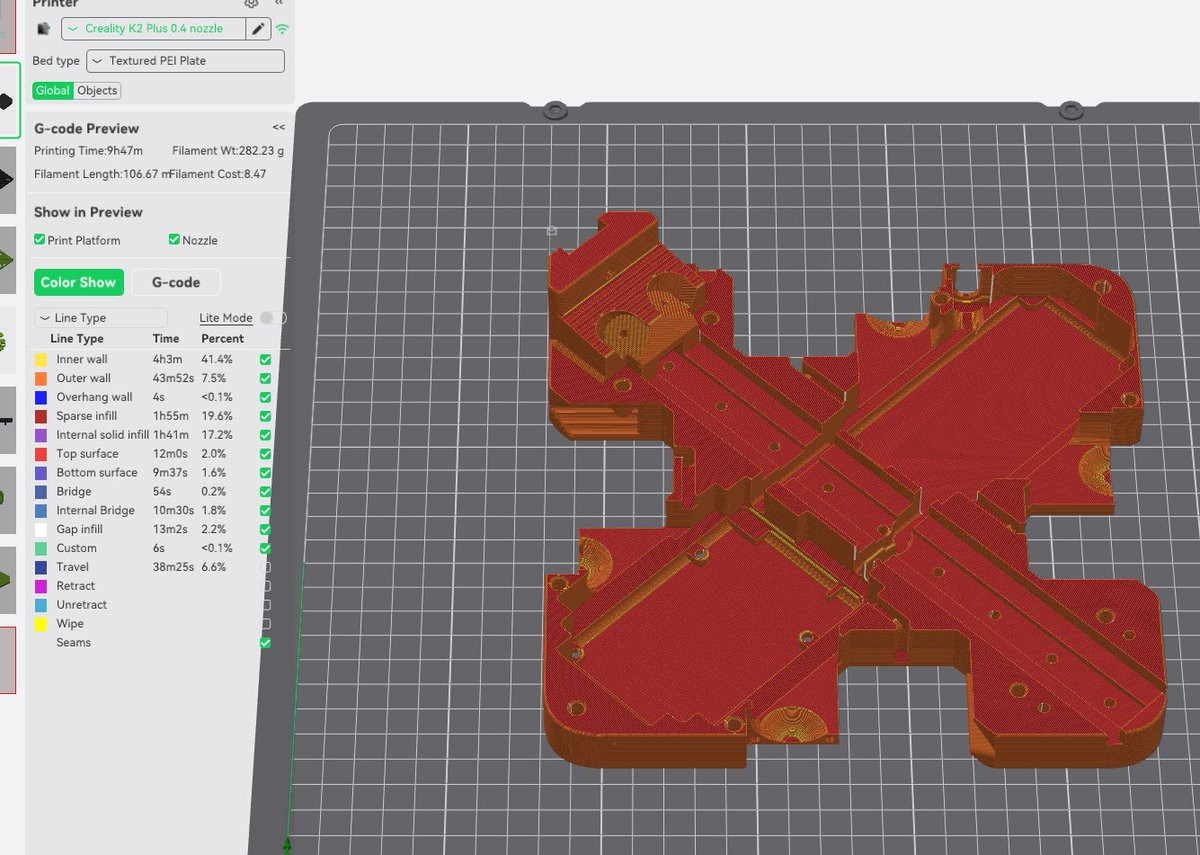Viewport: 1200px width, 855px height.
Task: Uncheck the Nozzle preview checkbox
Action: [174, 240]
